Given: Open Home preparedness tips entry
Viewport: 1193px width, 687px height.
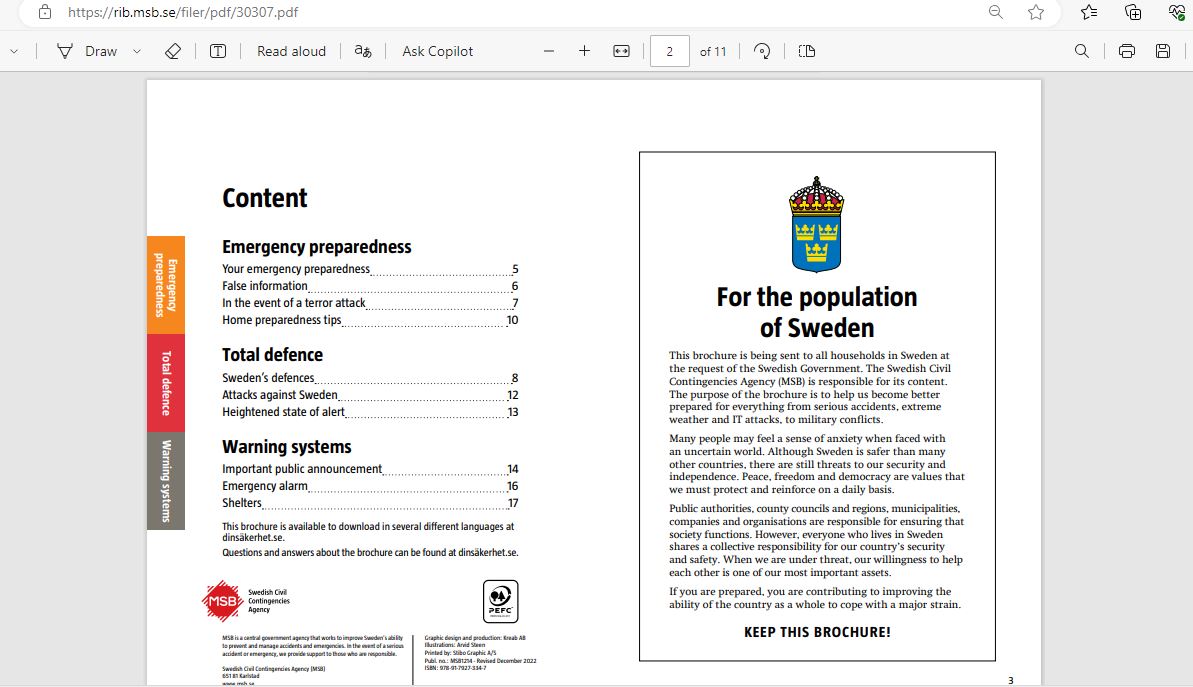Looking at the screenshot, I should tap(371, 320).
